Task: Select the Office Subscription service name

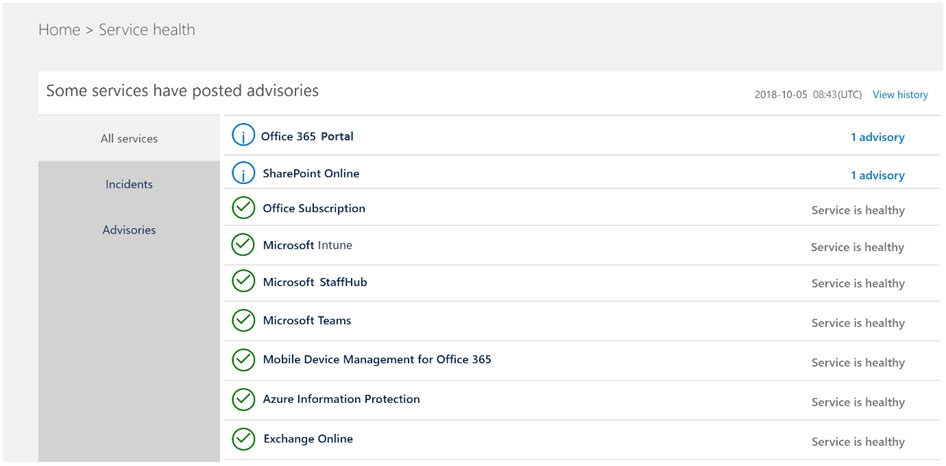Action: pyautogui.click(x=314, y=208)
